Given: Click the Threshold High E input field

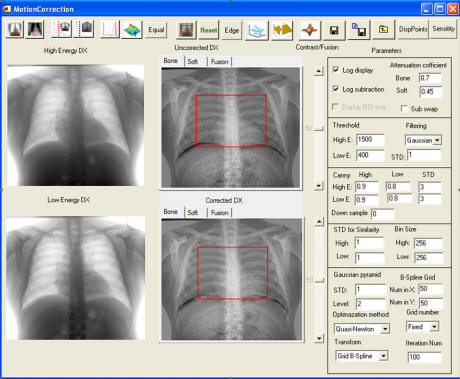Looking at the screenshot, I should [x=370, y=140].
